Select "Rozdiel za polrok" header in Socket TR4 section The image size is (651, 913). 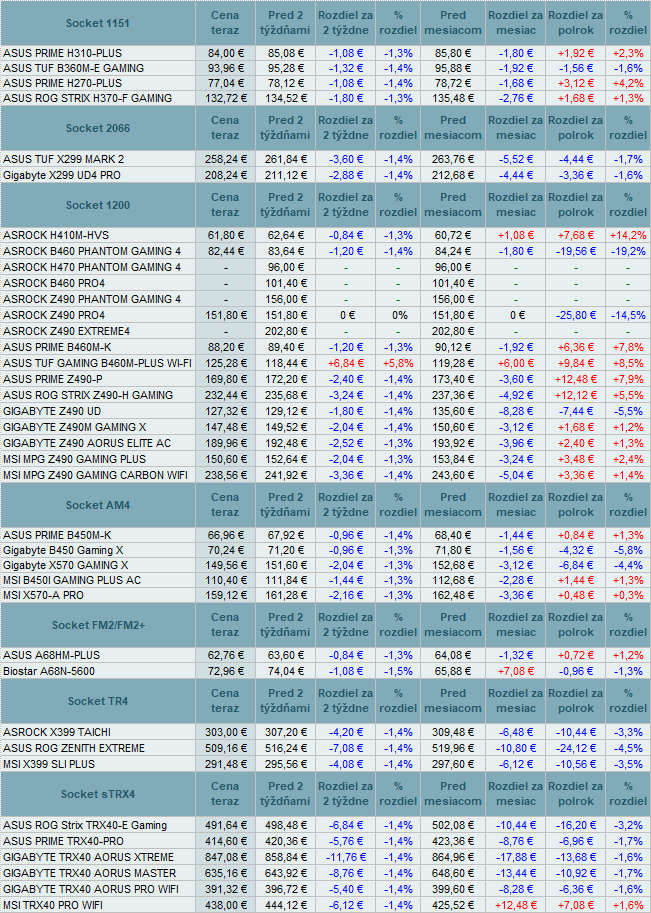click(575, 701)
